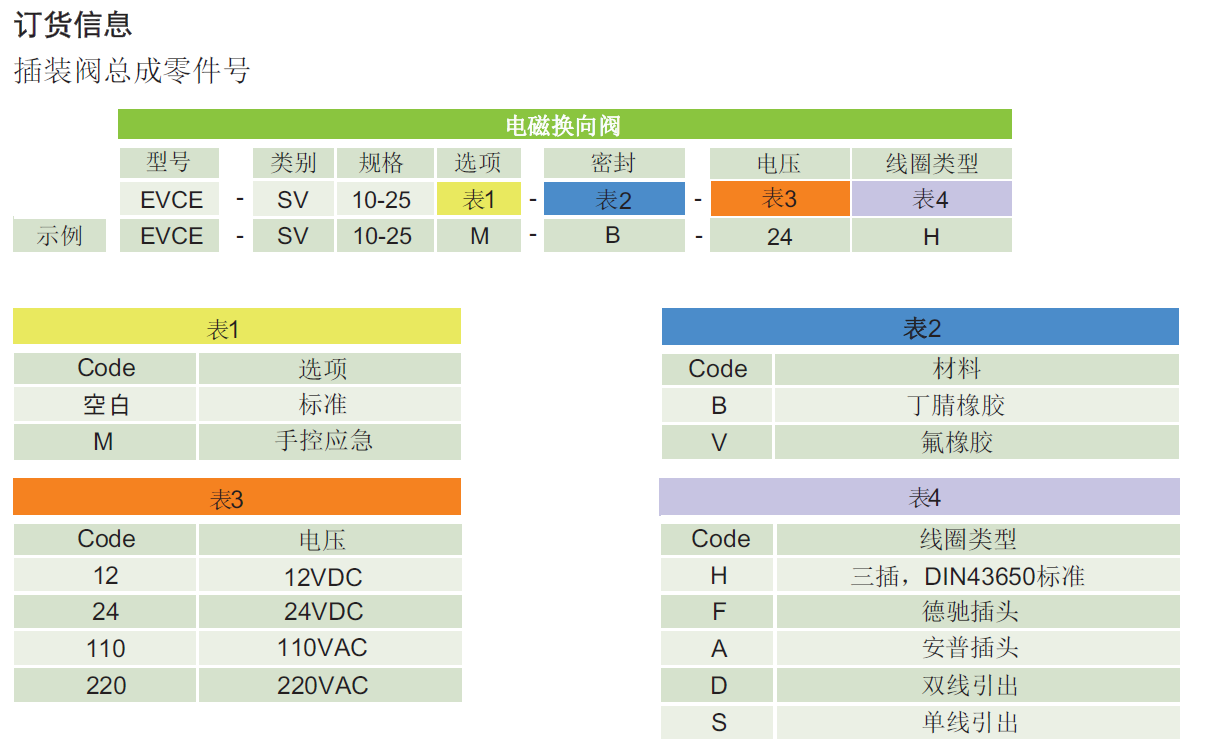Screen dimensions: 1225x747
Task: Click the 示例 row label
Action: point(59,236)
